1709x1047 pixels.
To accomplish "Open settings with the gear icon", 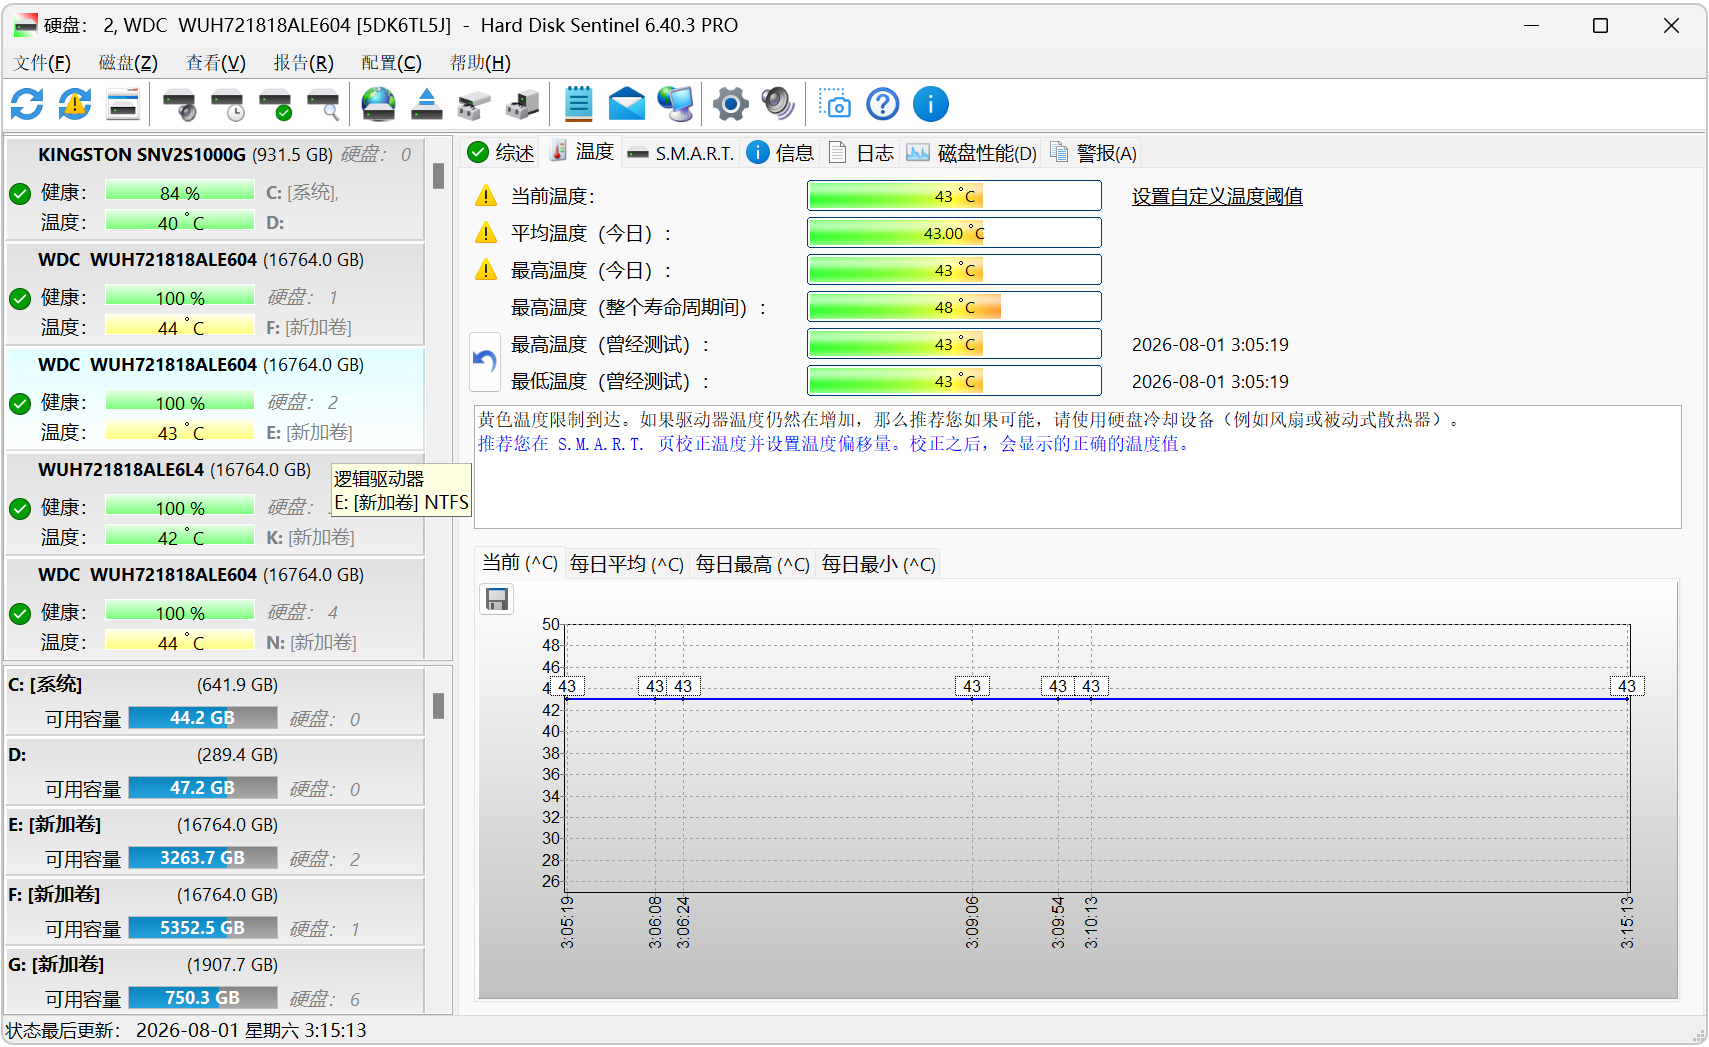I will [731, 104].
